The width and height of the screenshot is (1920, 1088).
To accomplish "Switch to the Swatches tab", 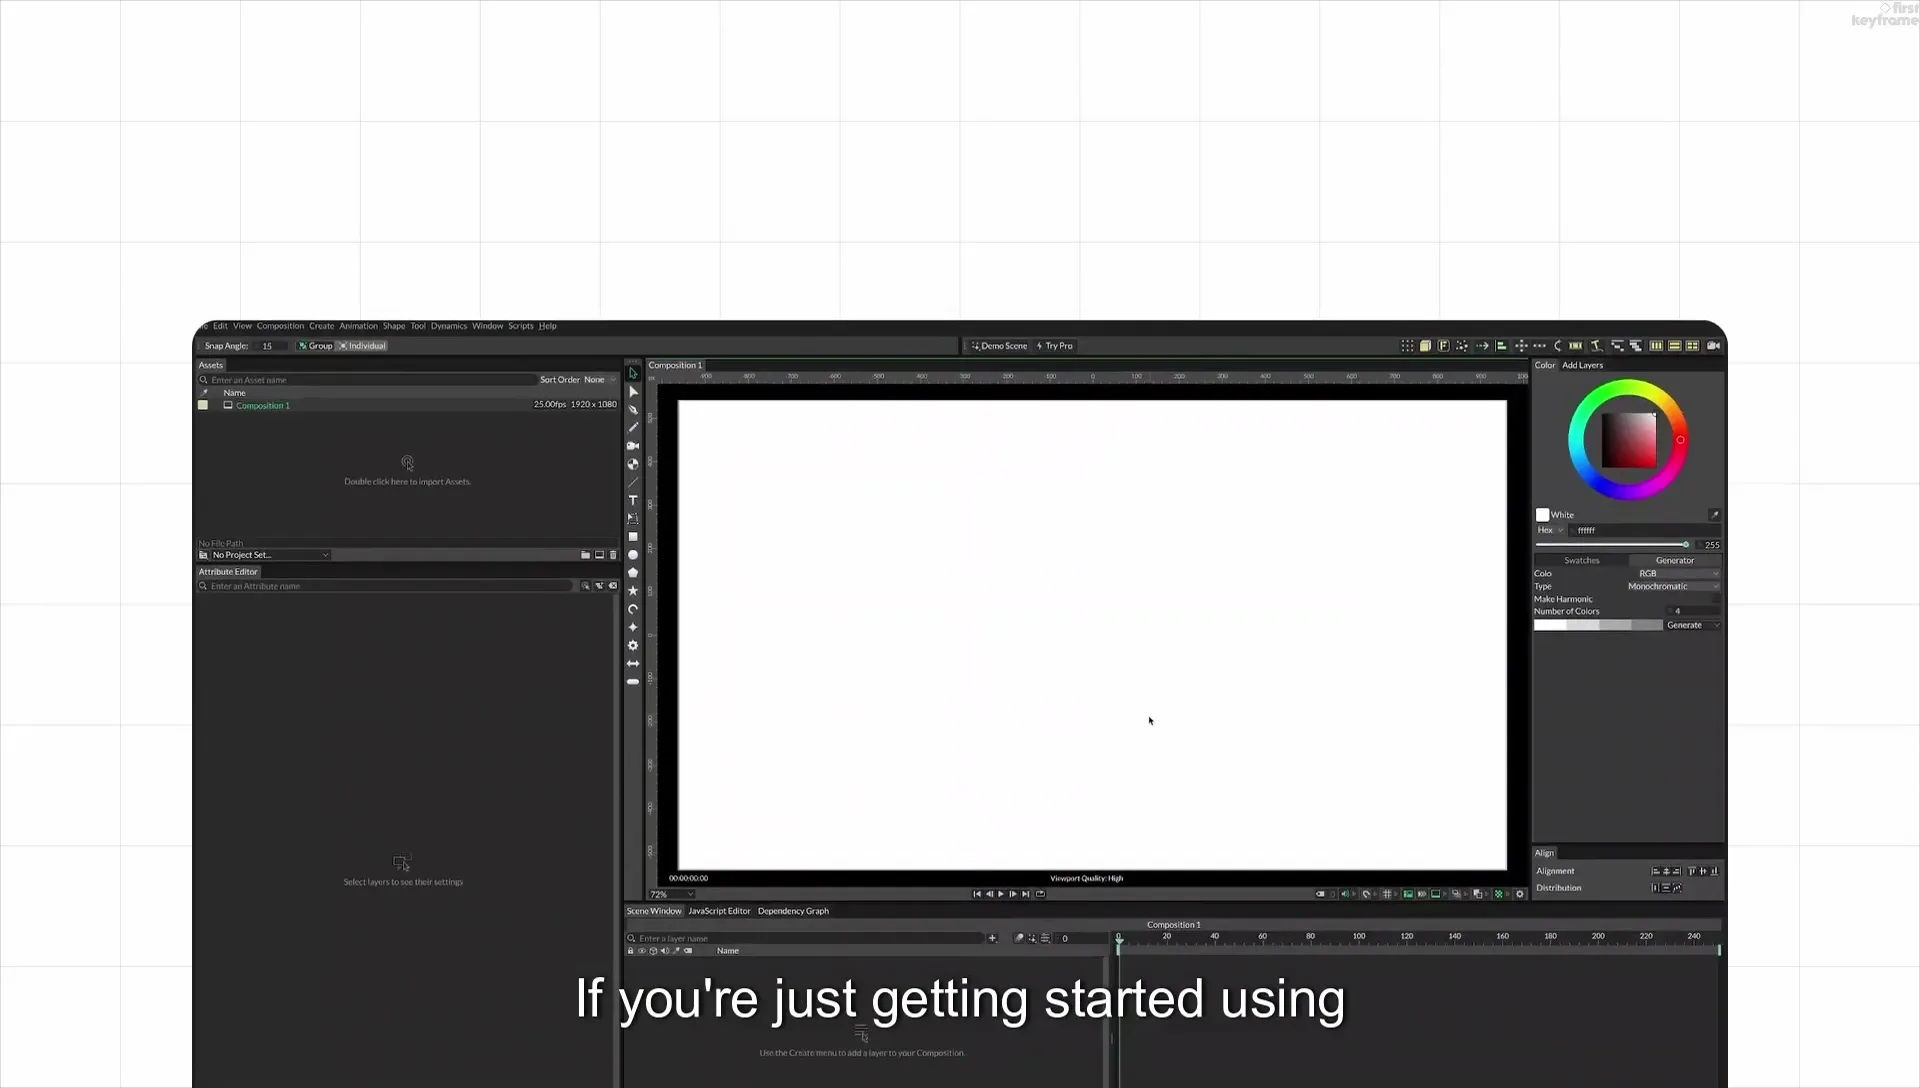I will click(x=1582, y=561).
